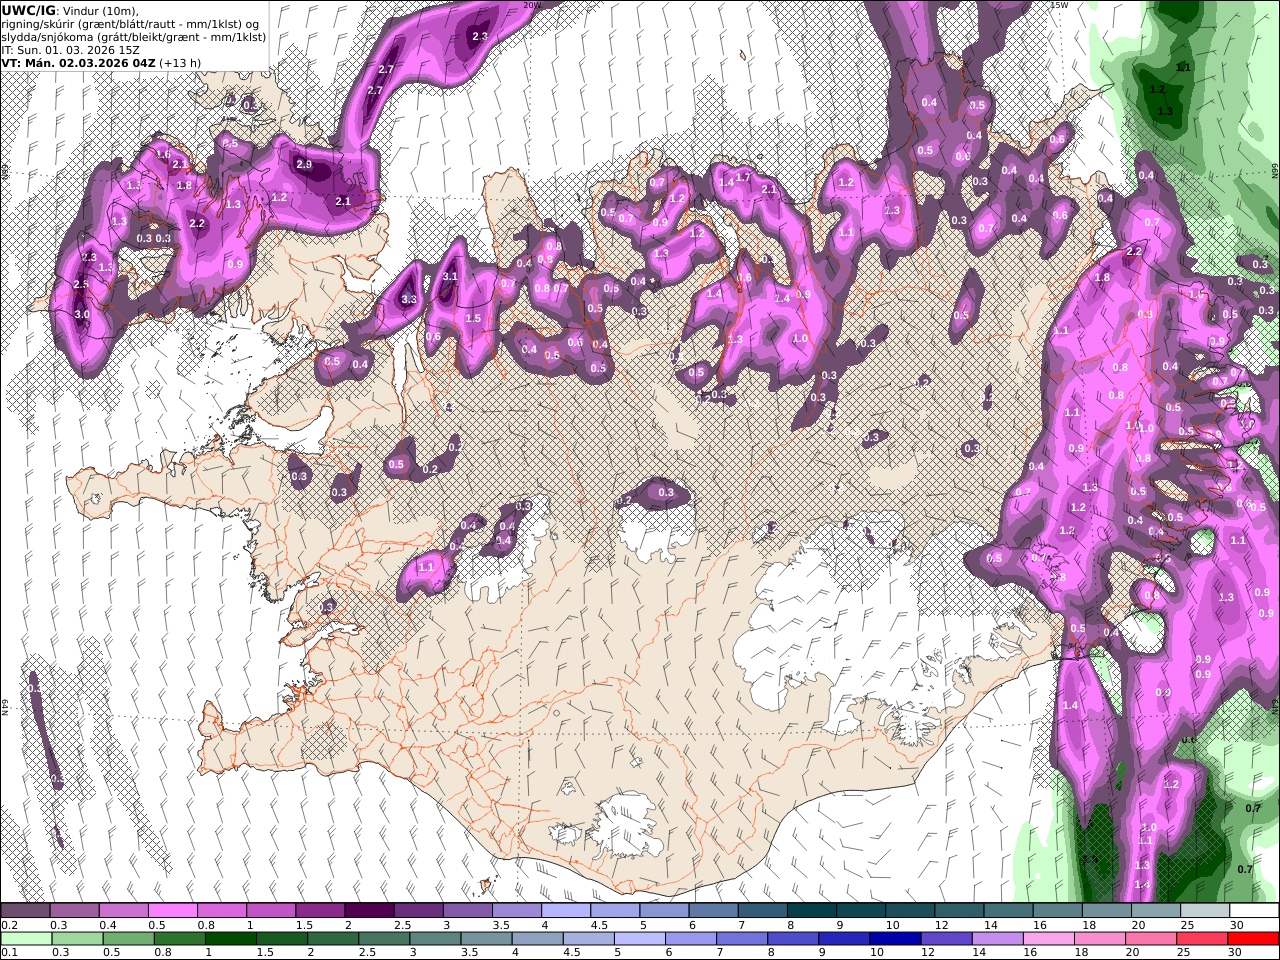
Task: Select the dark teal 8 swatch in purple scale
Action: (811, 911)
